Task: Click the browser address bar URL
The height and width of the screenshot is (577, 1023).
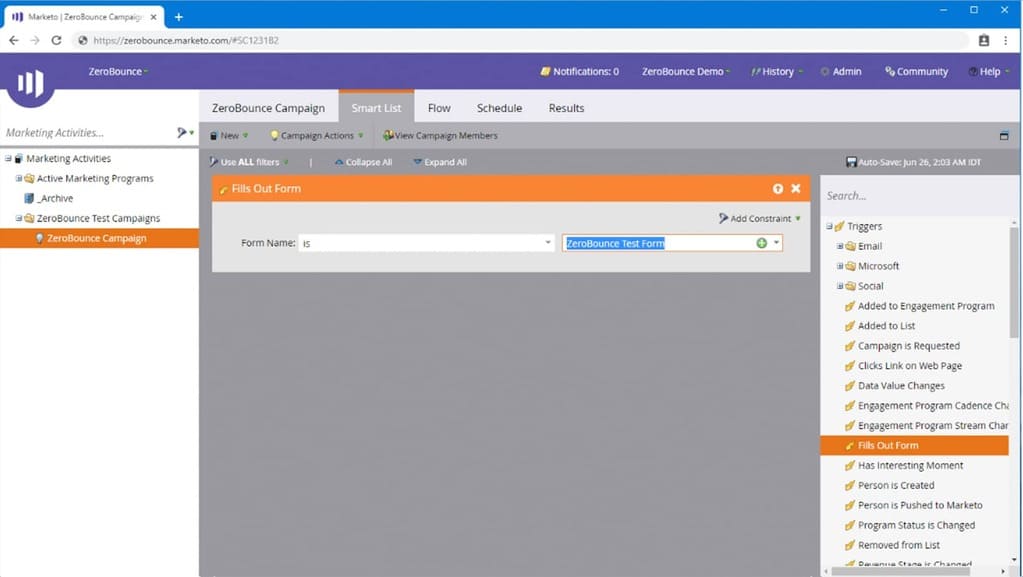Action: (x=186, y=40)
